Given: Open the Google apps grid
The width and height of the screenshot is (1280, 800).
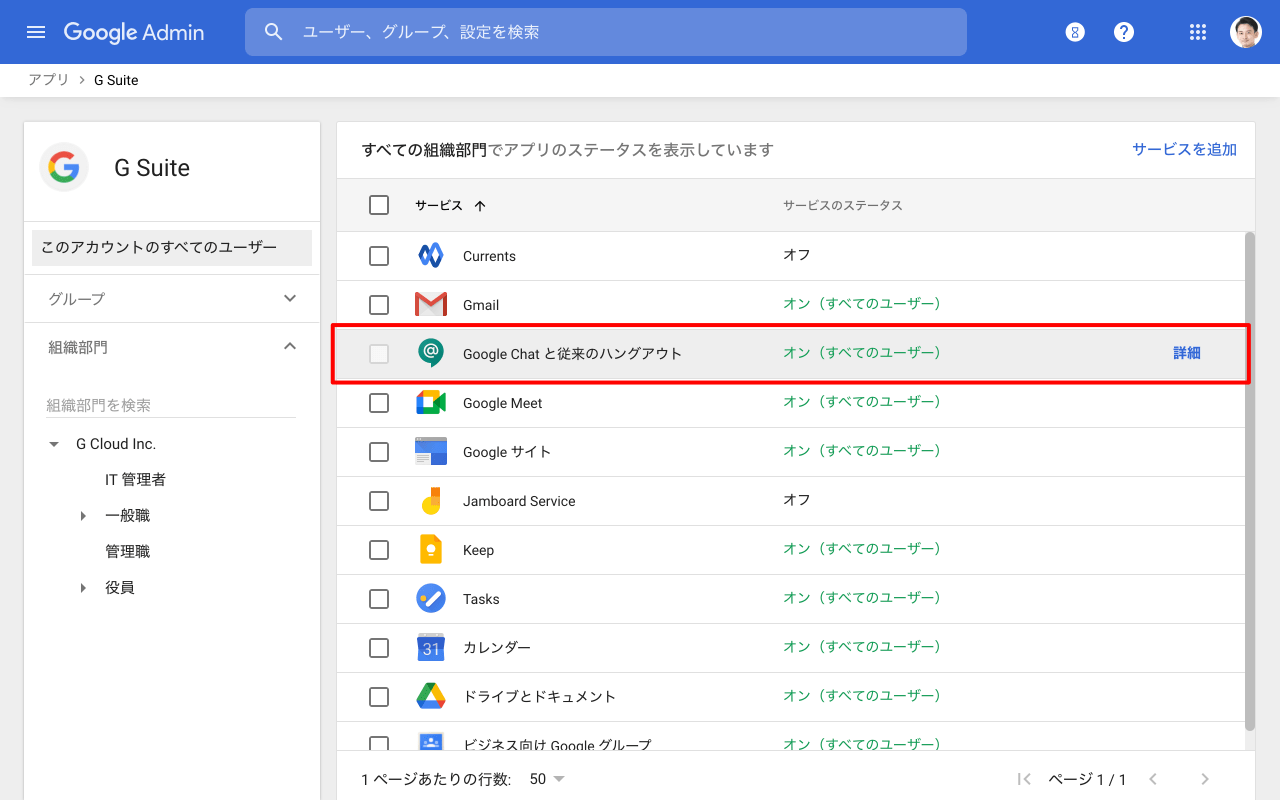Looking at the screenshot, I should point(1198,32).
